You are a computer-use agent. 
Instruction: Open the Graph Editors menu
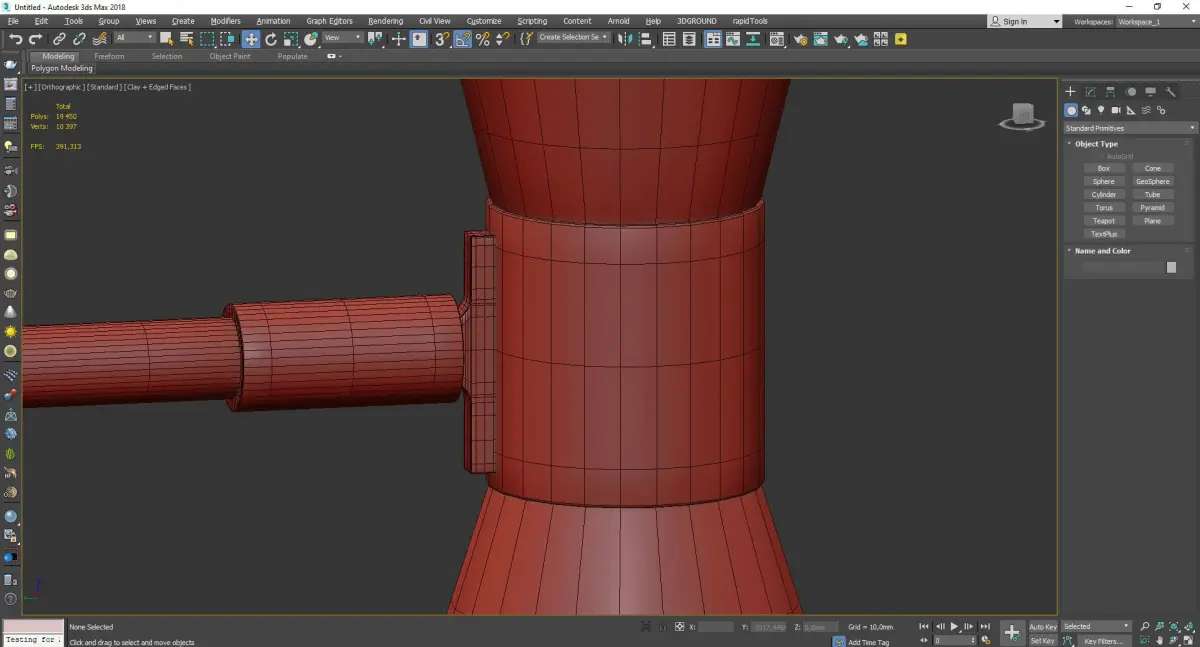pyautogui.click(x=329, y=21)
